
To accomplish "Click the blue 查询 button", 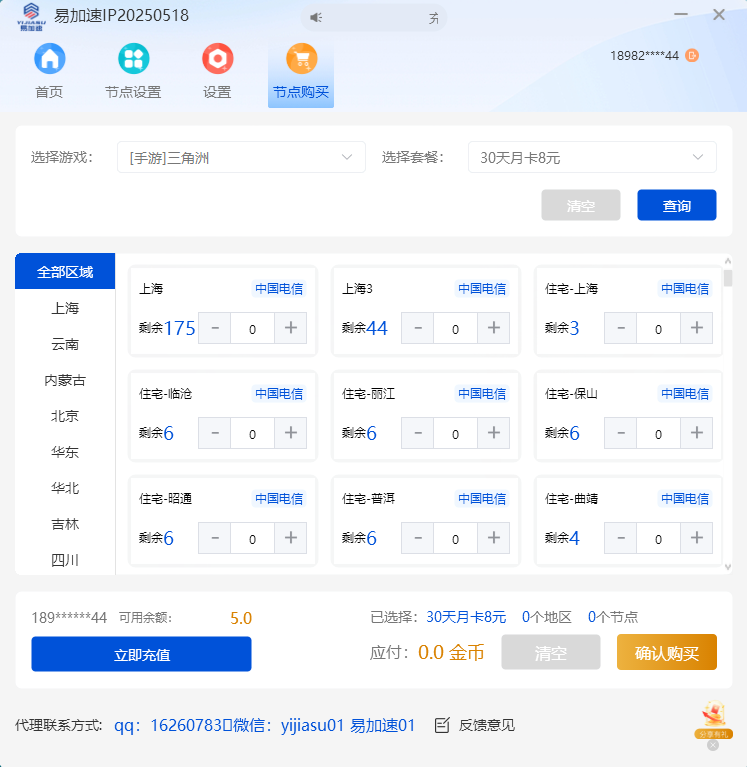I will [677, 205].
